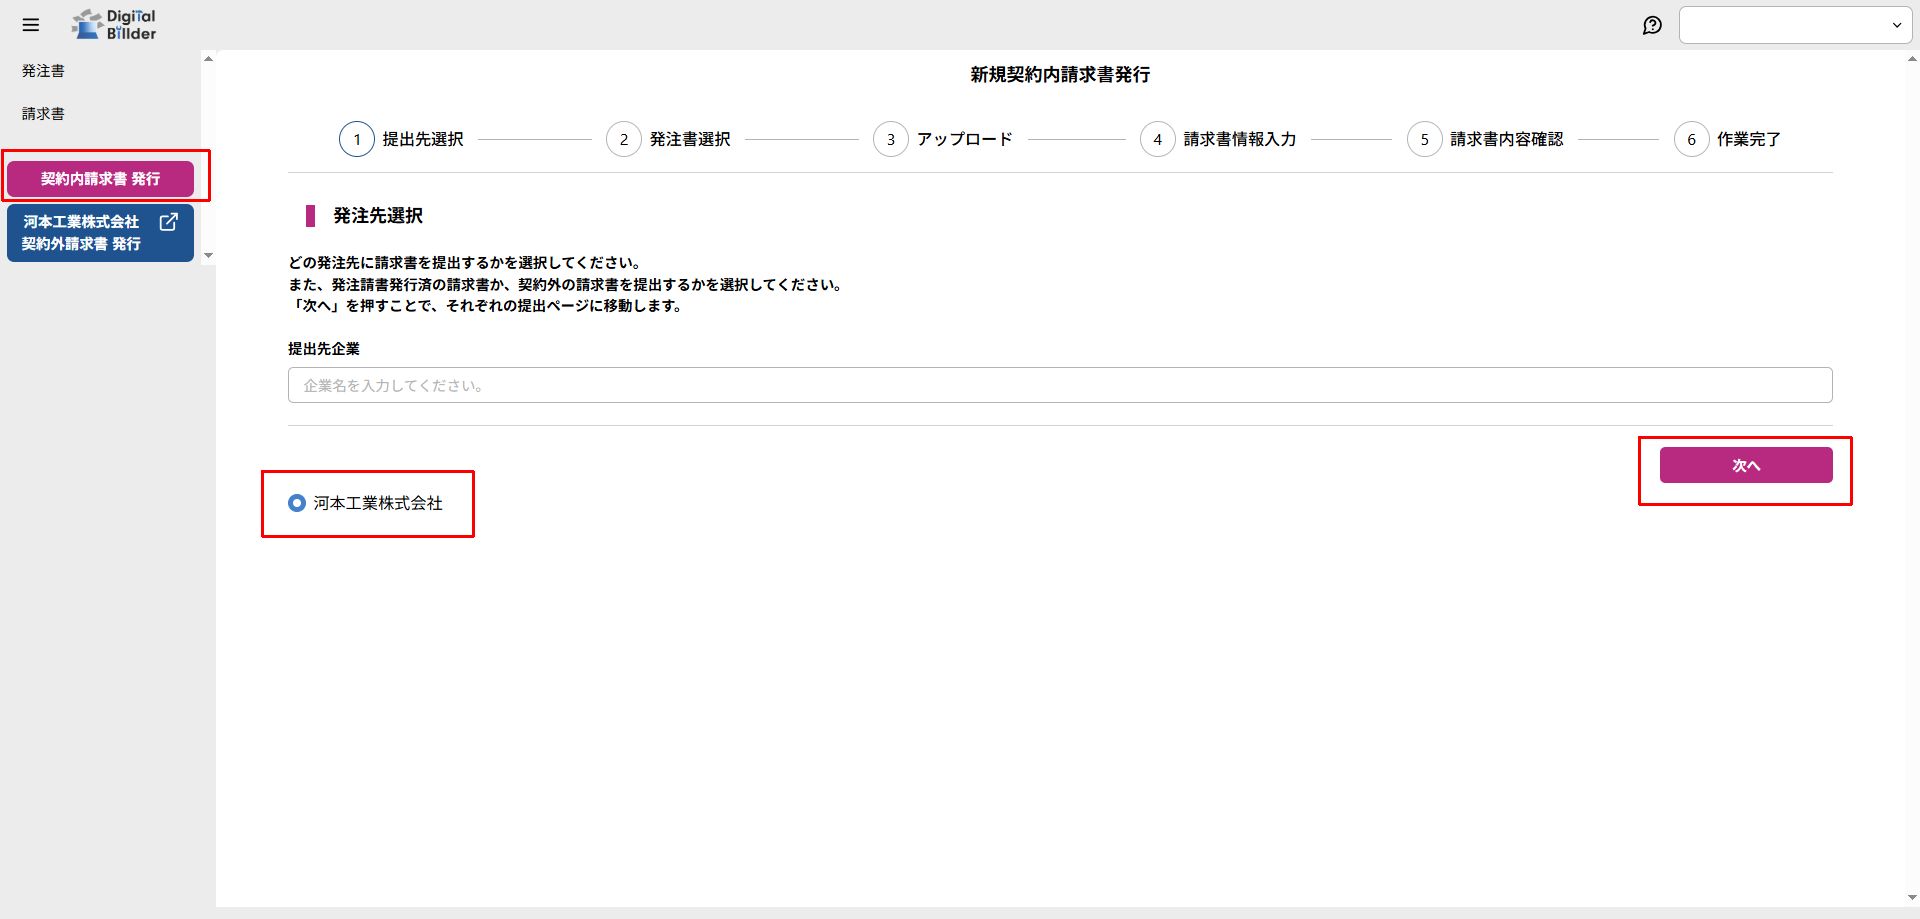Click step 1 circle 提出先選択

[x=357, y=139]
